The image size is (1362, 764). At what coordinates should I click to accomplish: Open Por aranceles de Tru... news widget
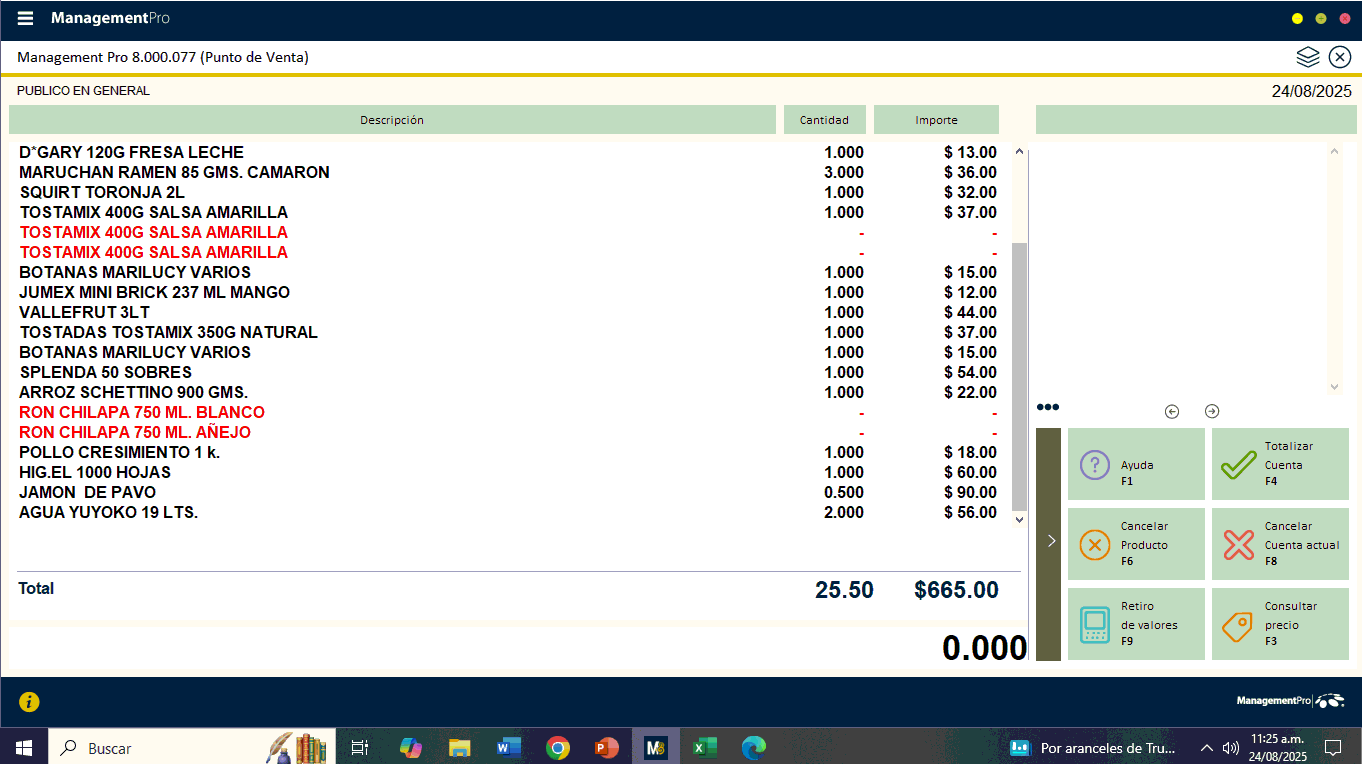pyautogui.click(x=1093, y=747)
